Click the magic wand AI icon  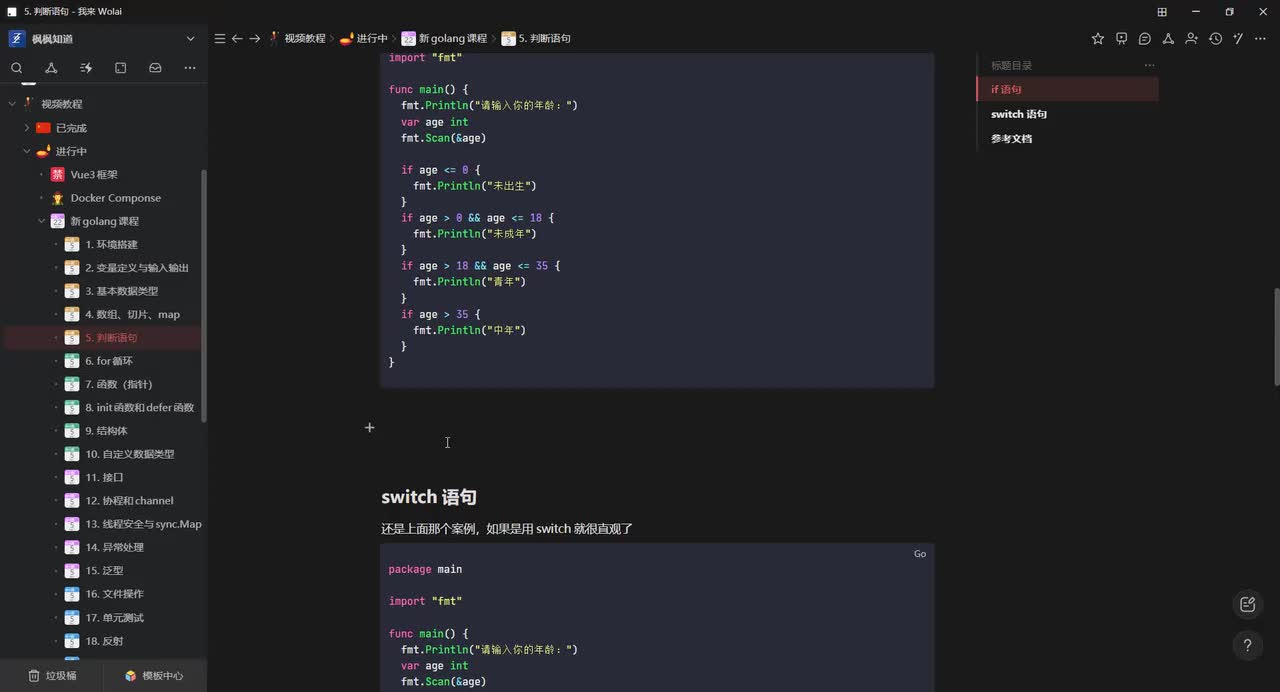coord(1238,38)
